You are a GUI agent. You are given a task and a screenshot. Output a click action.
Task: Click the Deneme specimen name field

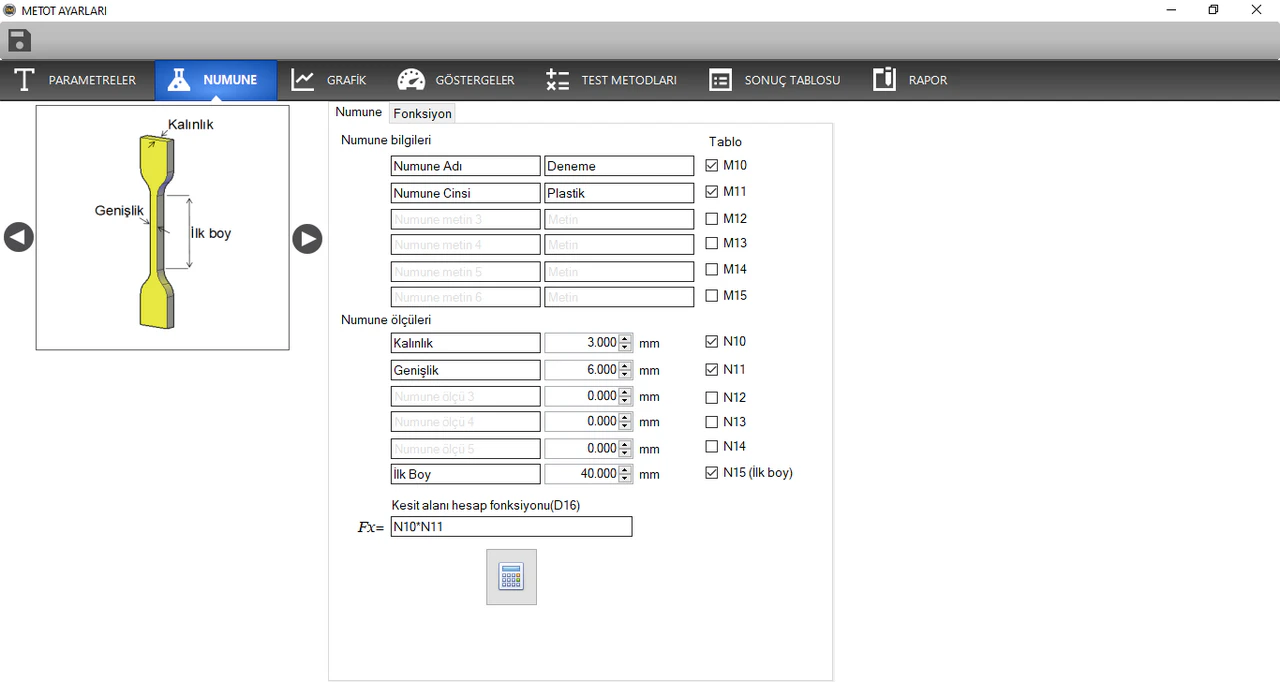(x=618, y=167)
